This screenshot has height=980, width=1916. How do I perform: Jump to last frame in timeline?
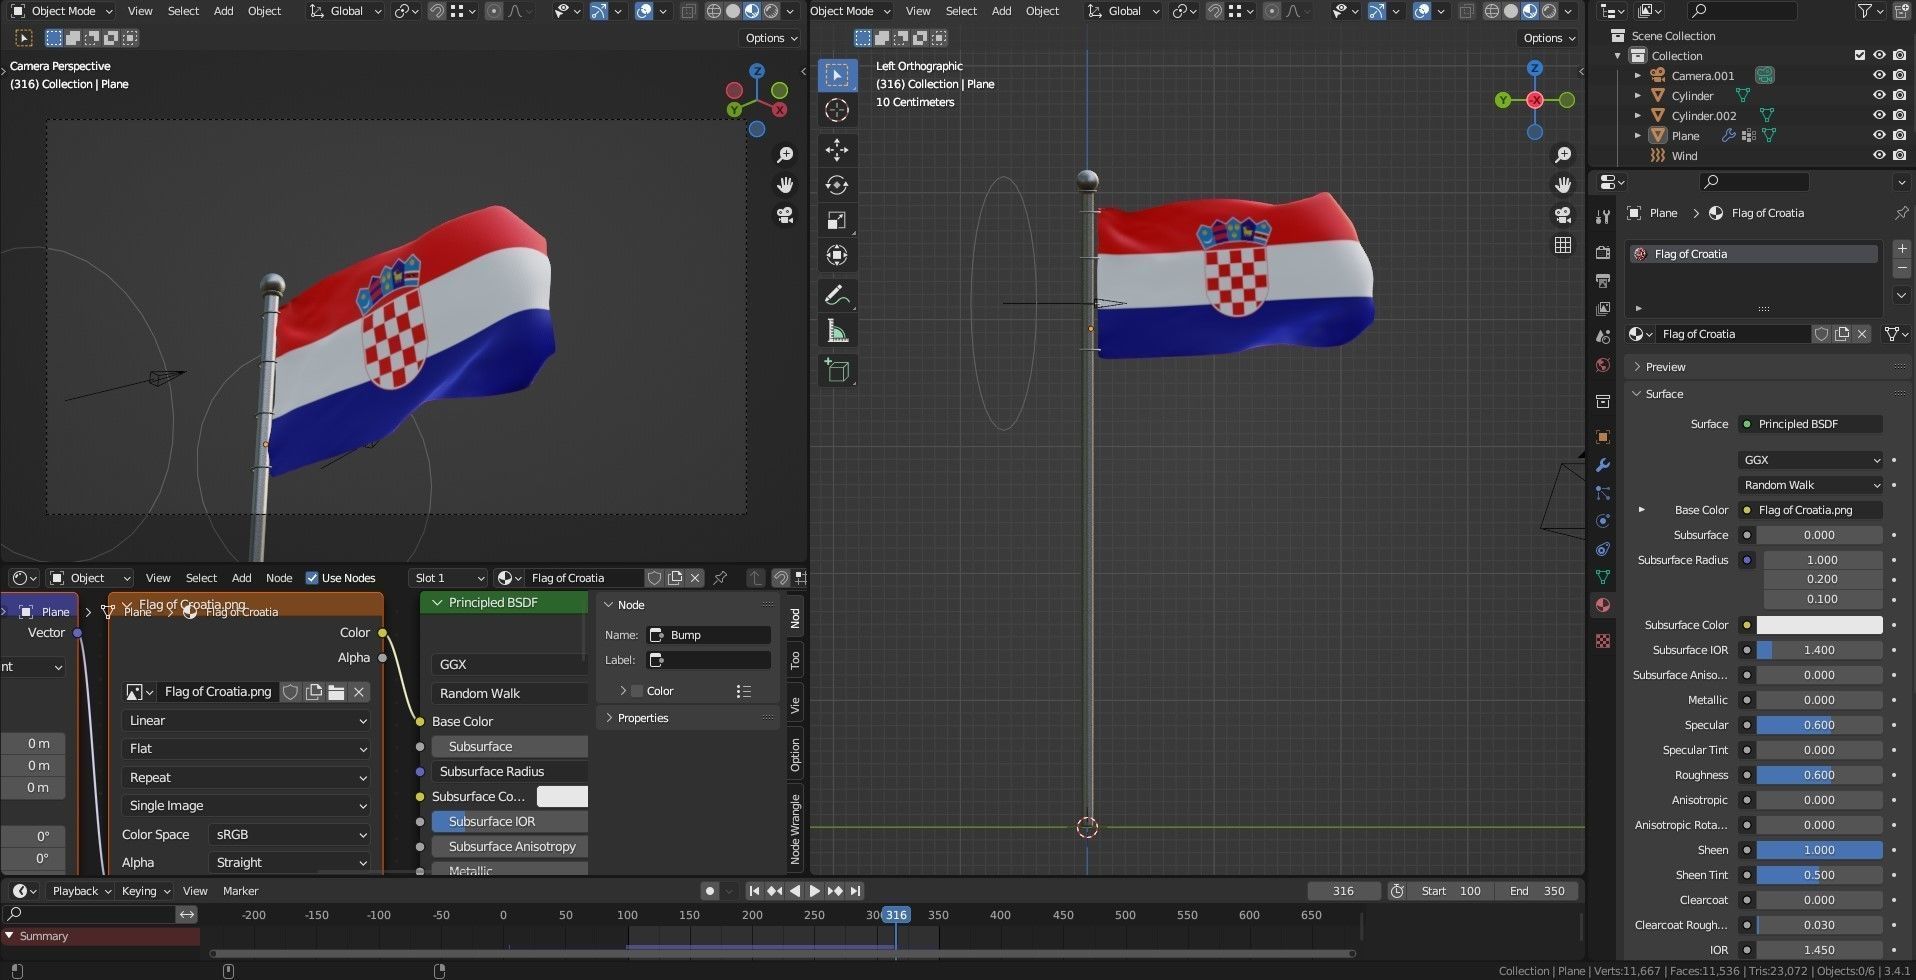coord(856,891)
